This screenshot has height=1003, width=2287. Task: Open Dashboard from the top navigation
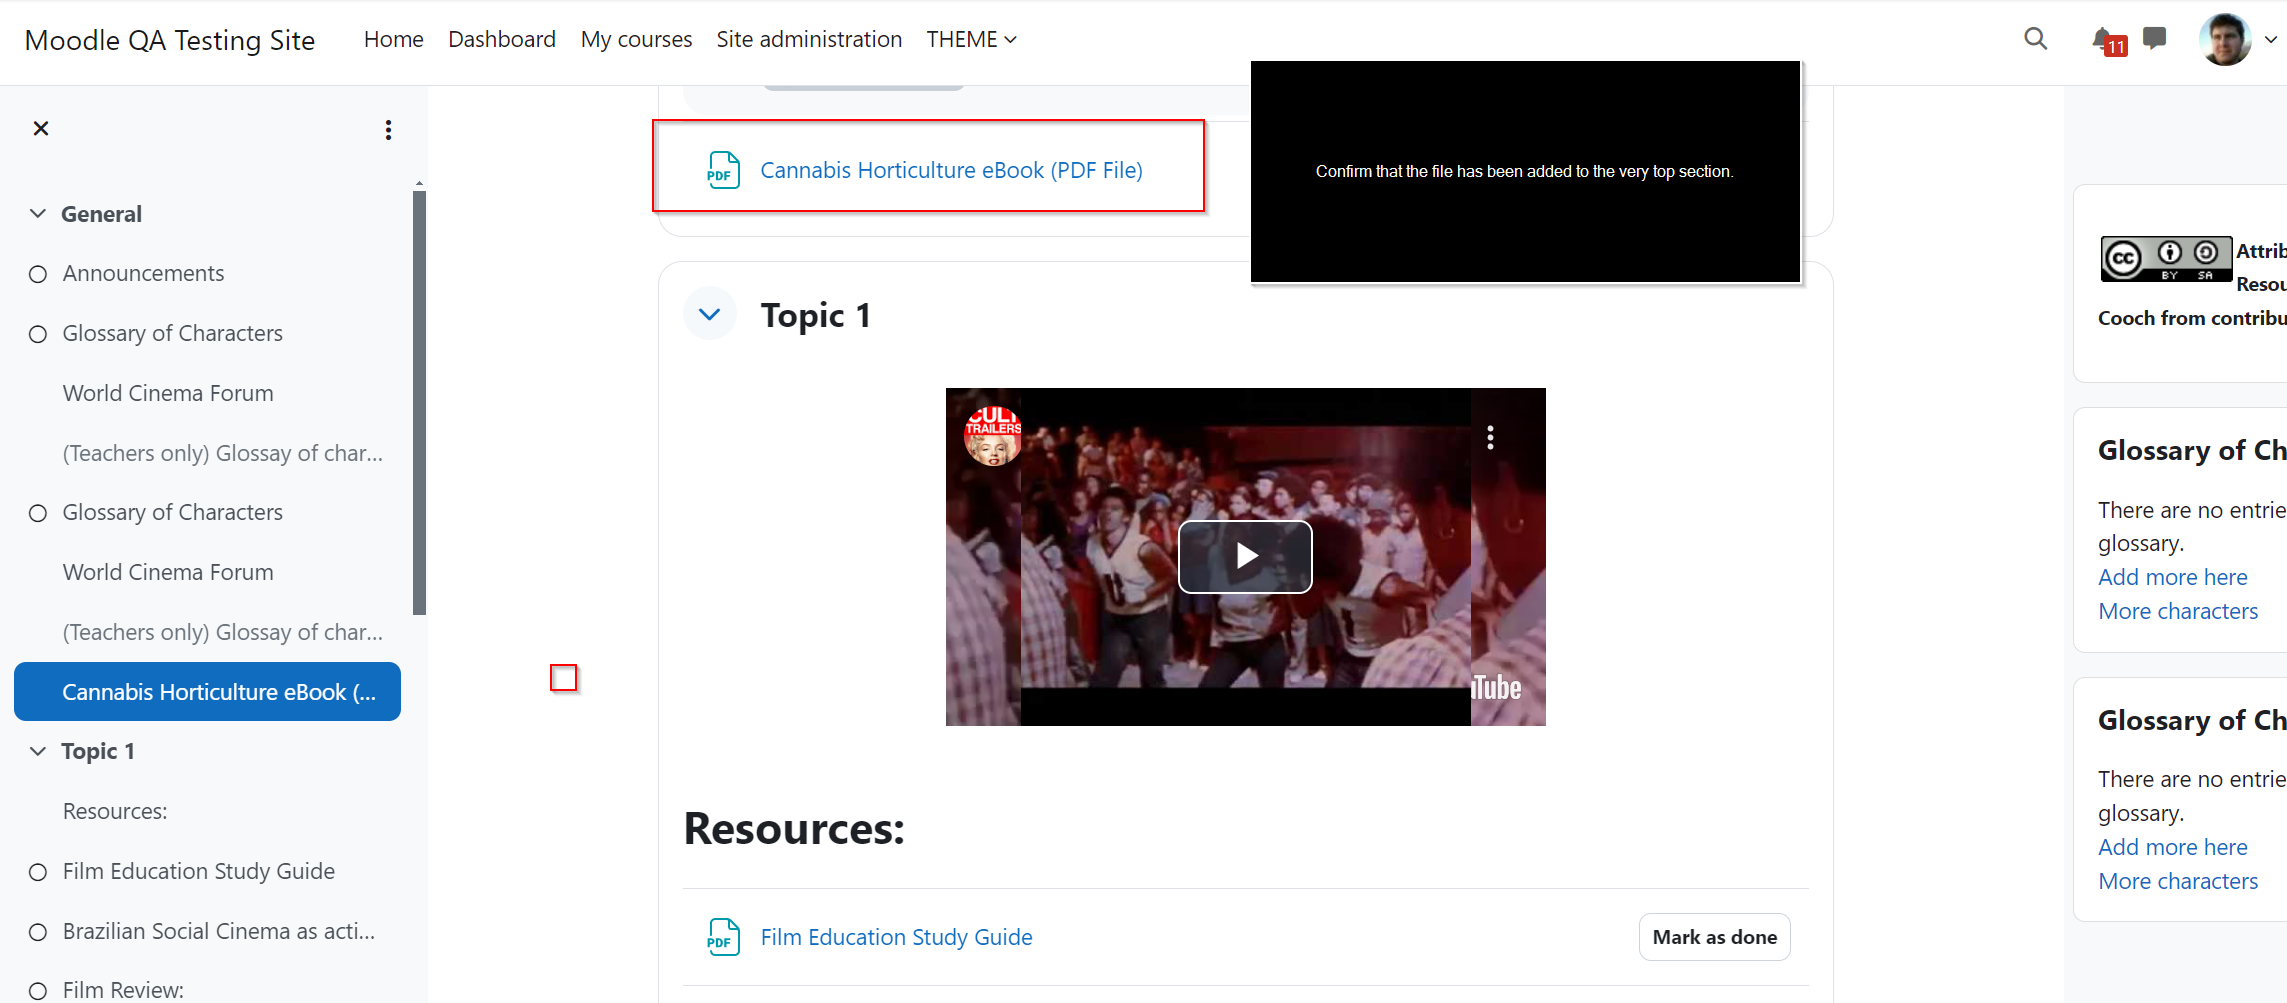(502, 39)
